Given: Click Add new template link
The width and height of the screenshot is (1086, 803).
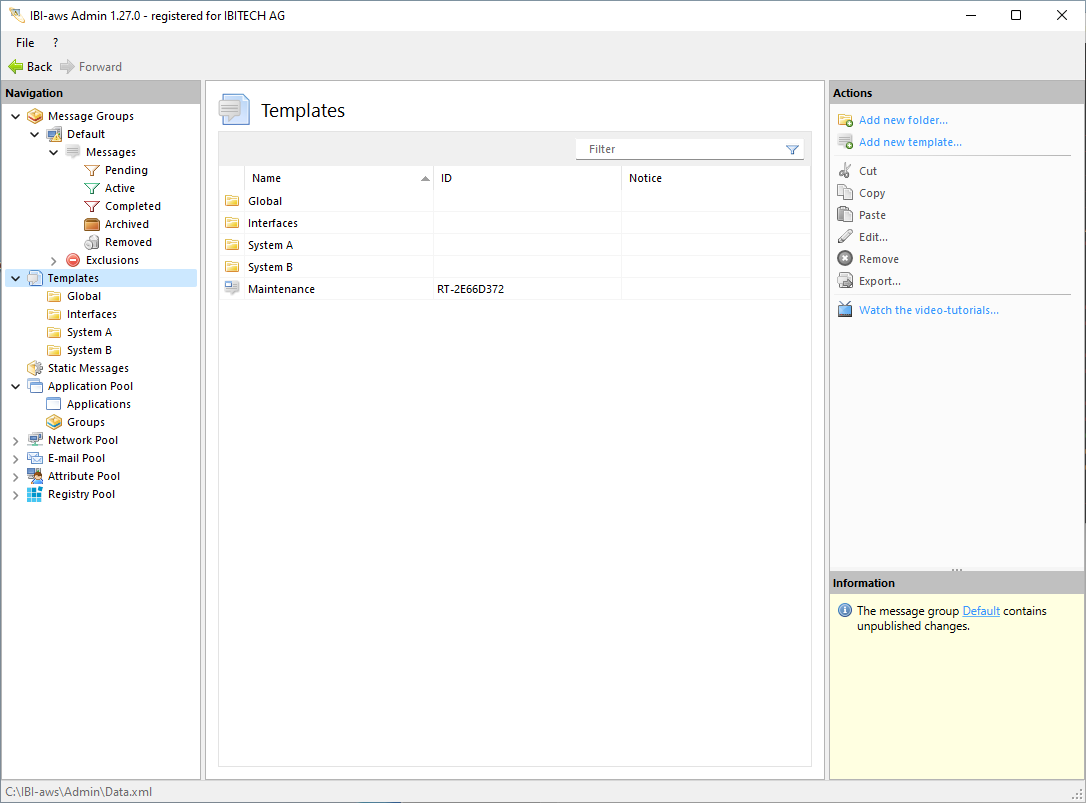Looking at the screenshot, I should [x=910, y=142].
